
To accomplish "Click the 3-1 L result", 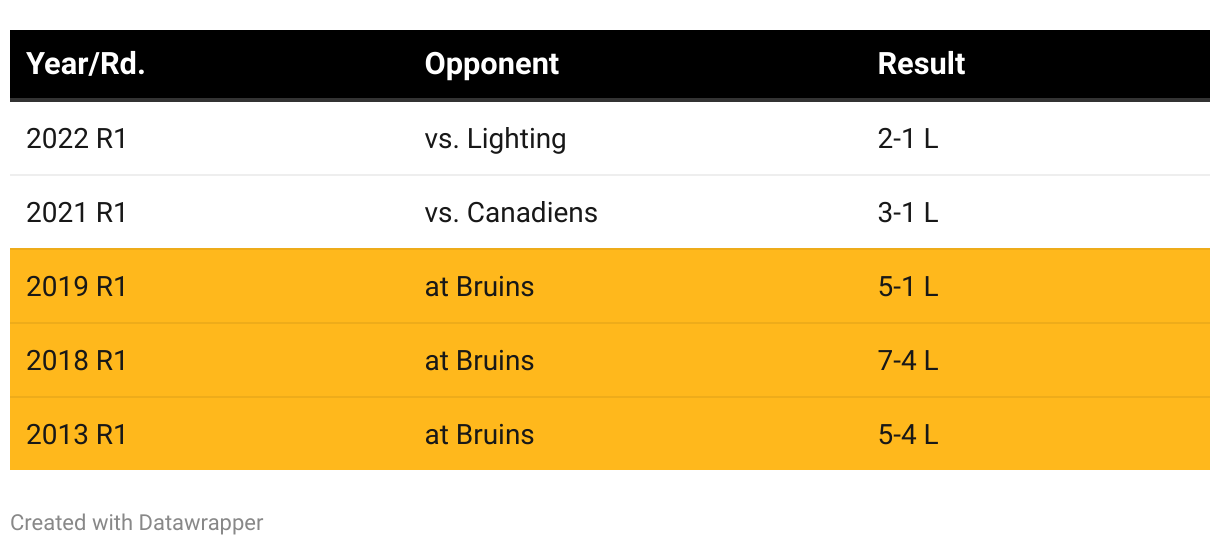I will pos(907,213).
